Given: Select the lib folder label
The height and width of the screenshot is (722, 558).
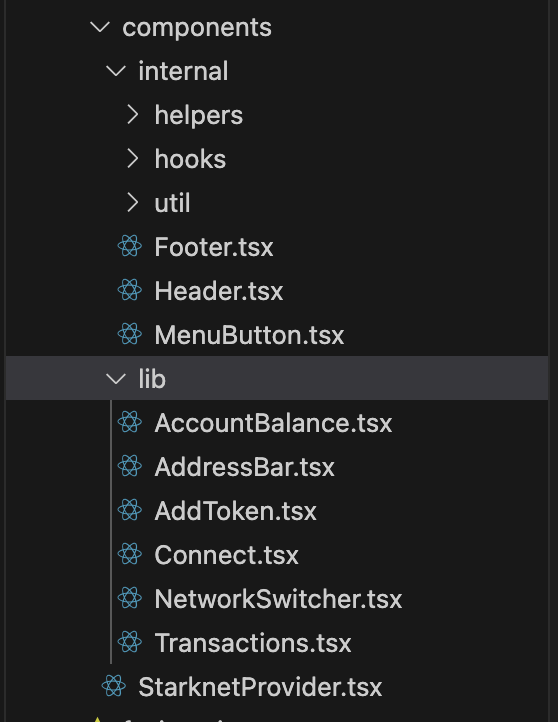Looking at the screenshot, I should point(152,378).
